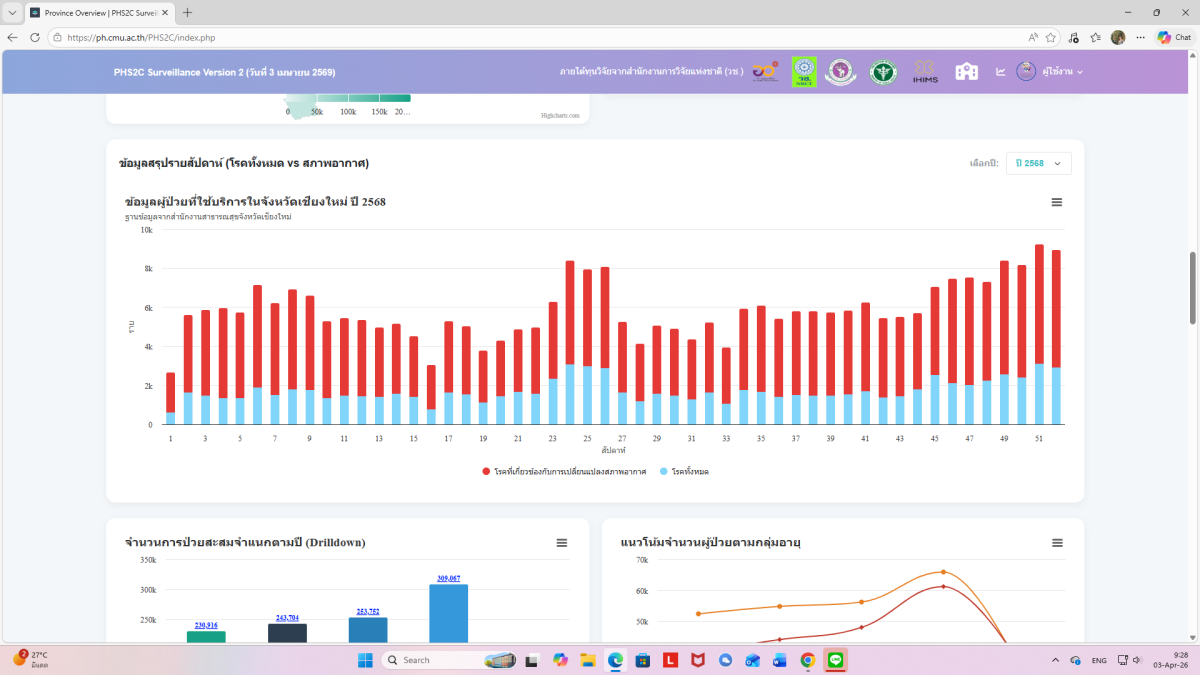Click the hospital building icon in header

coord(966,72)
